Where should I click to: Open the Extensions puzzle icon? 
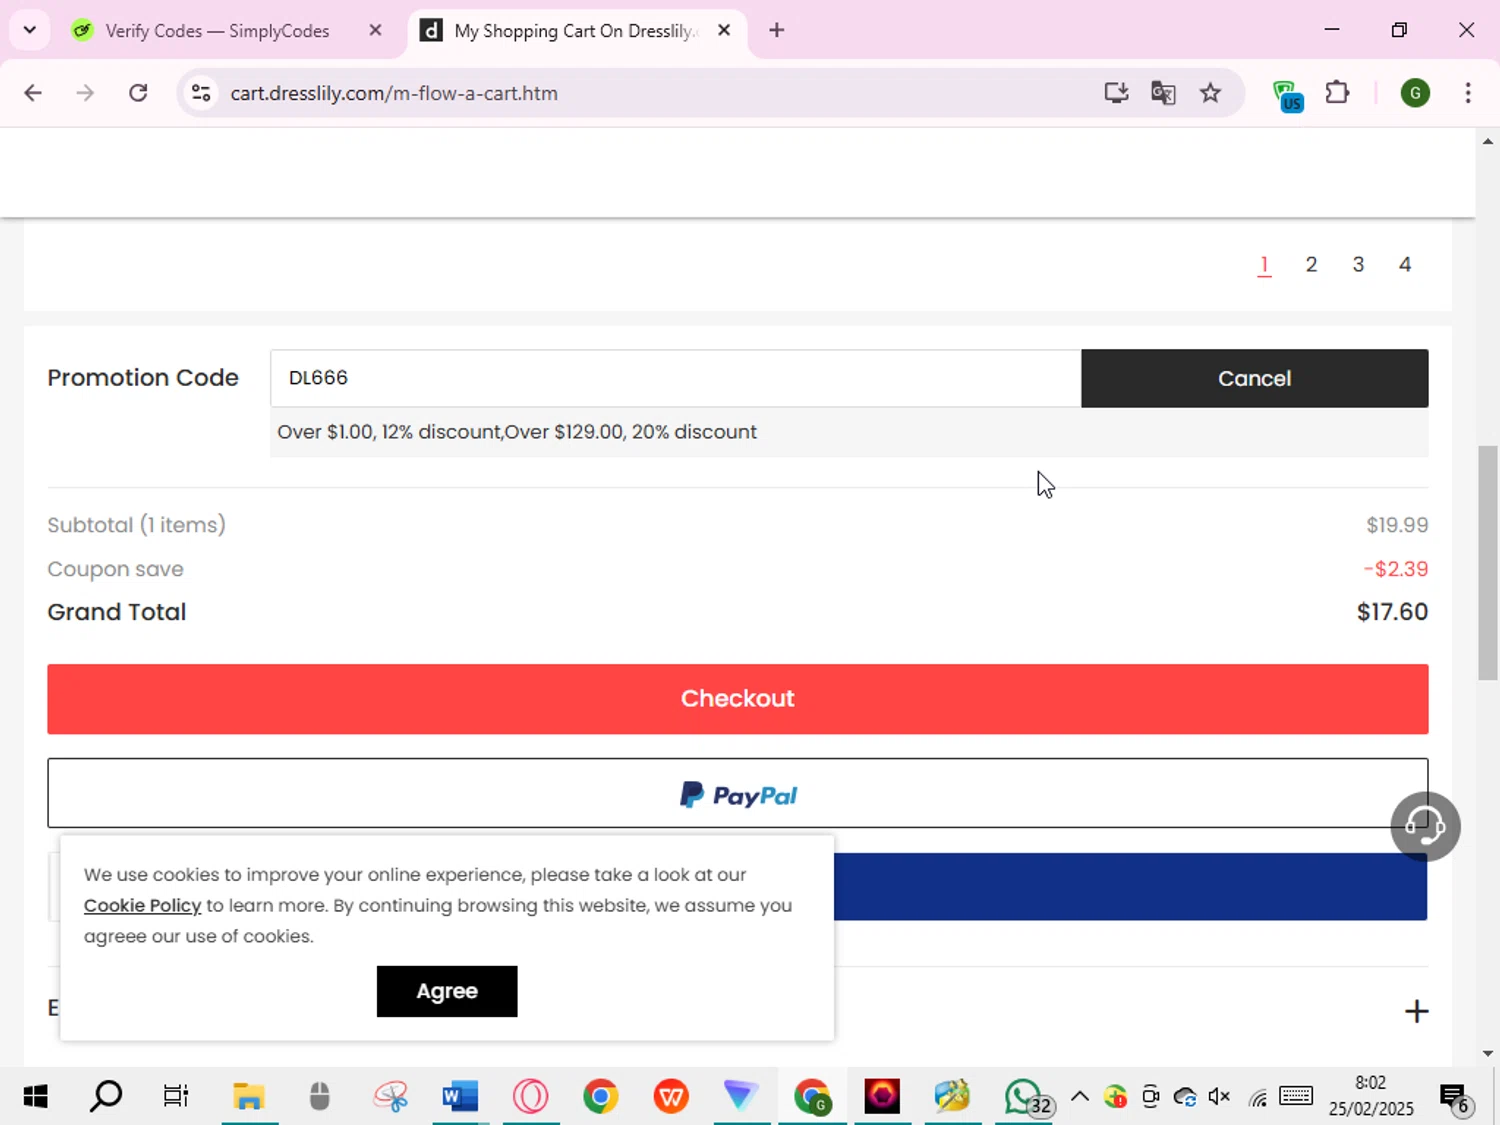tap(1337, 93)
